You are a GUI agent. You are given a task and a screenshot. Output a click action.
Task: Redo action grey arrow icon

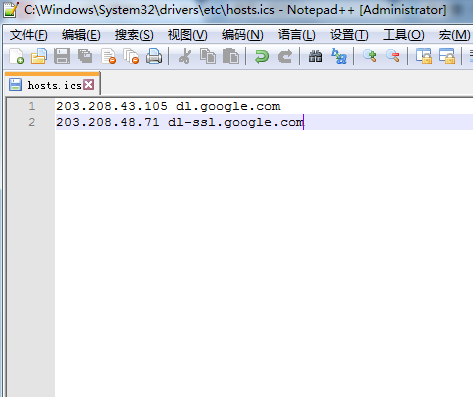(285, 56)
